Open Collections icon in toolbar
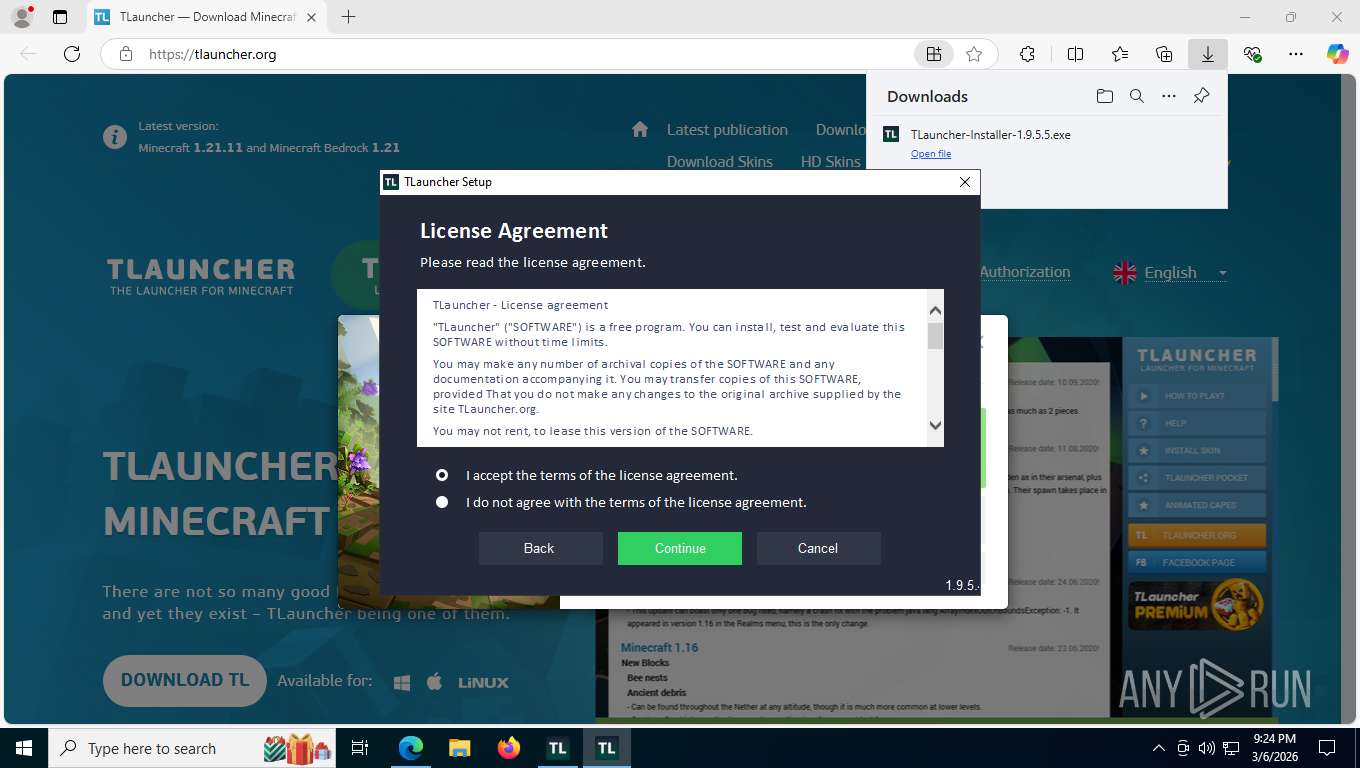Image resolution: width=1360 pixels, height=768 pixels. [x=1164, y=54]
